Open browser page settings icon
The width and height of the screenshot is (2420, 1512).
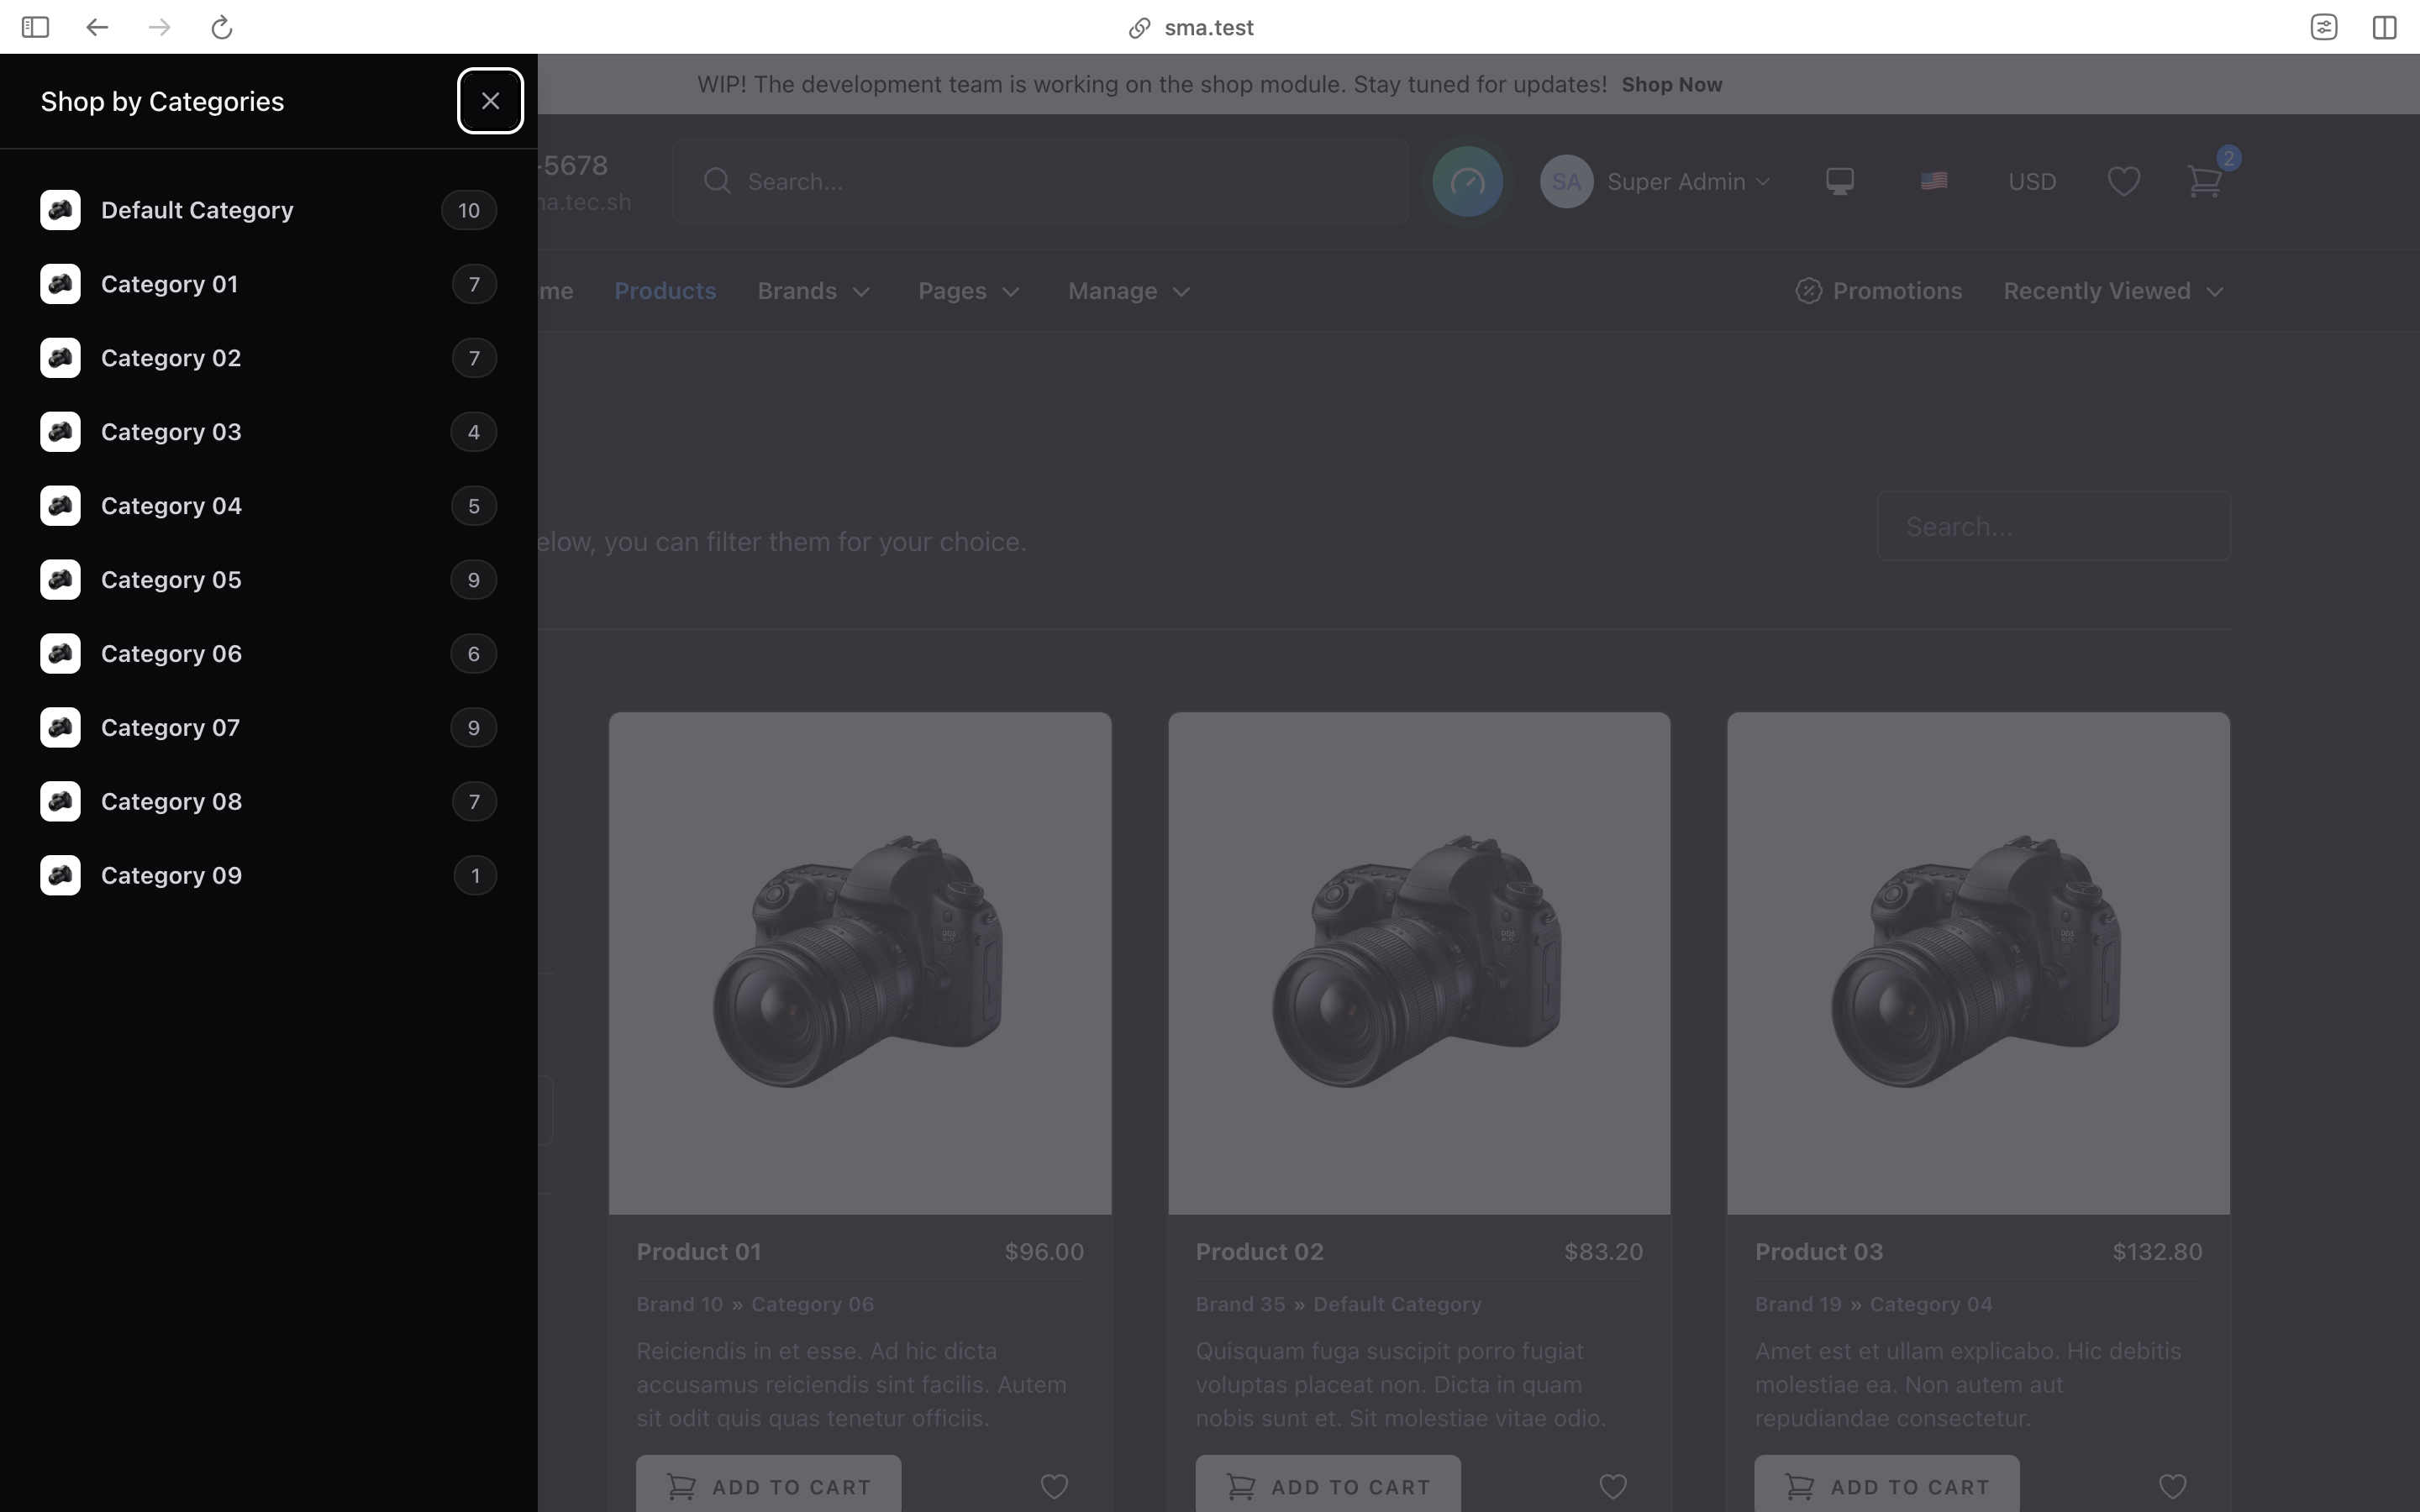(2324, 27)
